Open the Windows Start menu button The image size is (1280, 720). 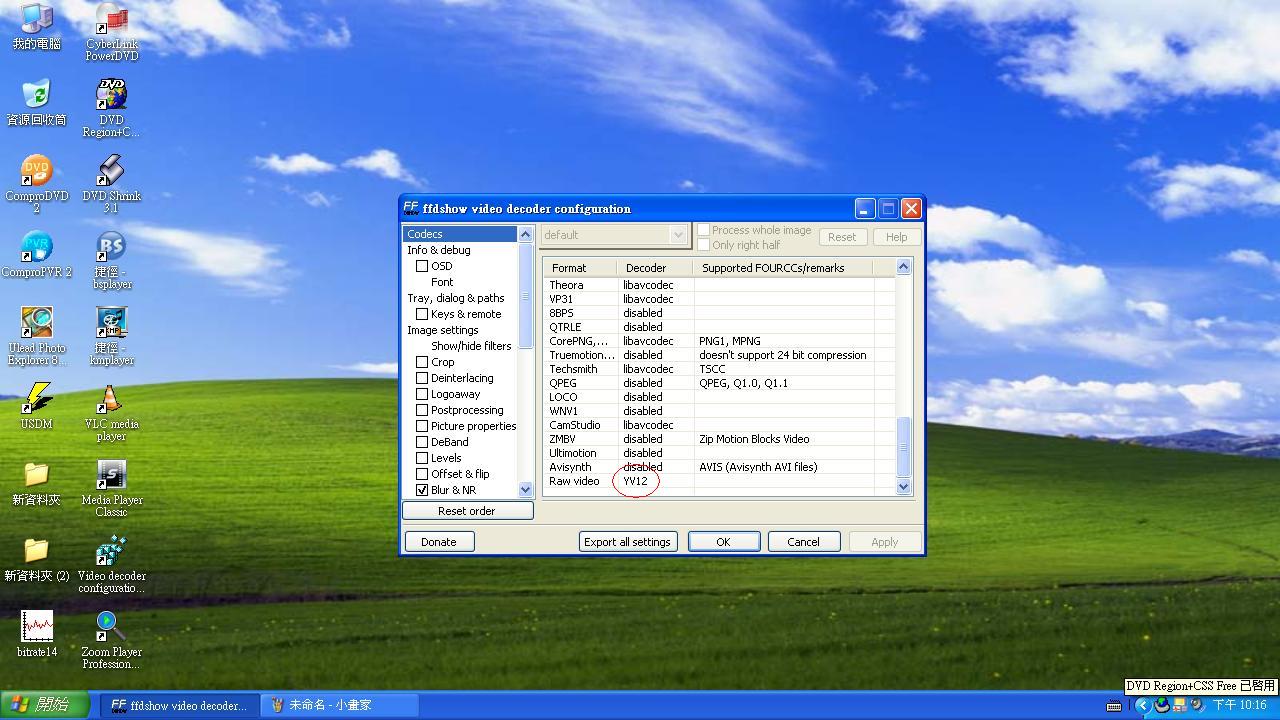tap(40, 705)
